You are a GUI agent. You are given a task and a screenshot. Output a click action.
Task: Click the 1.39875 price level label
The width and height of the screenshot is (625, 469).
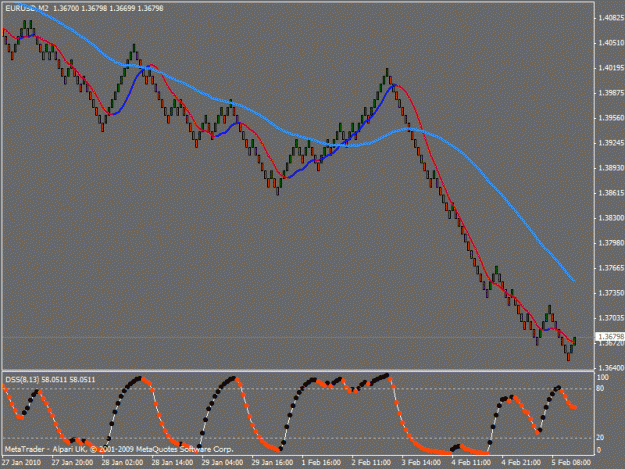(x=611, y=93)
